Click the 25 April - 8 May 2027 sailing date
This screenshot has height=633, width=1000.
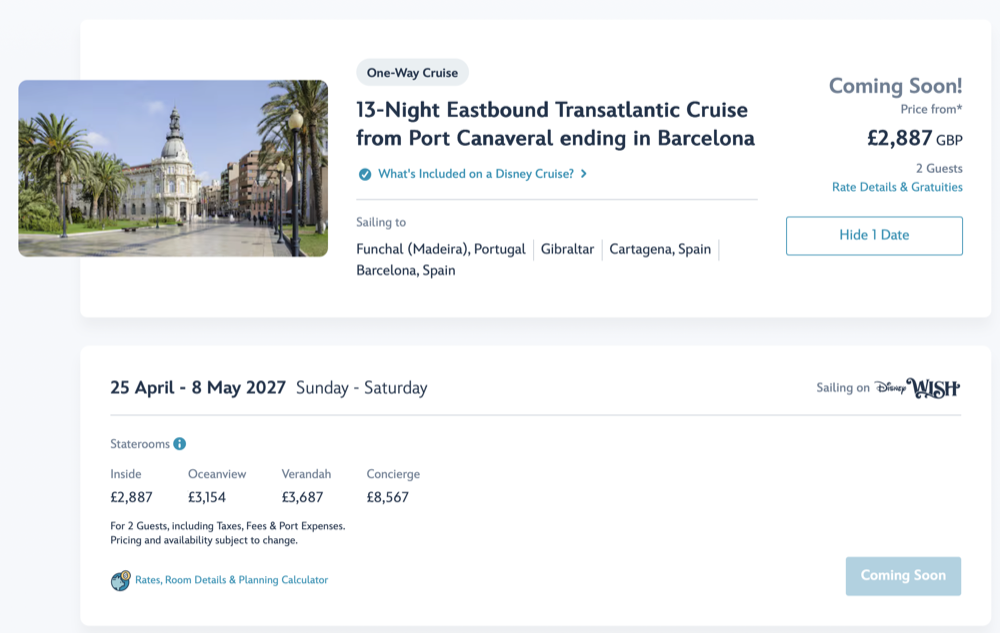point(198,388)
